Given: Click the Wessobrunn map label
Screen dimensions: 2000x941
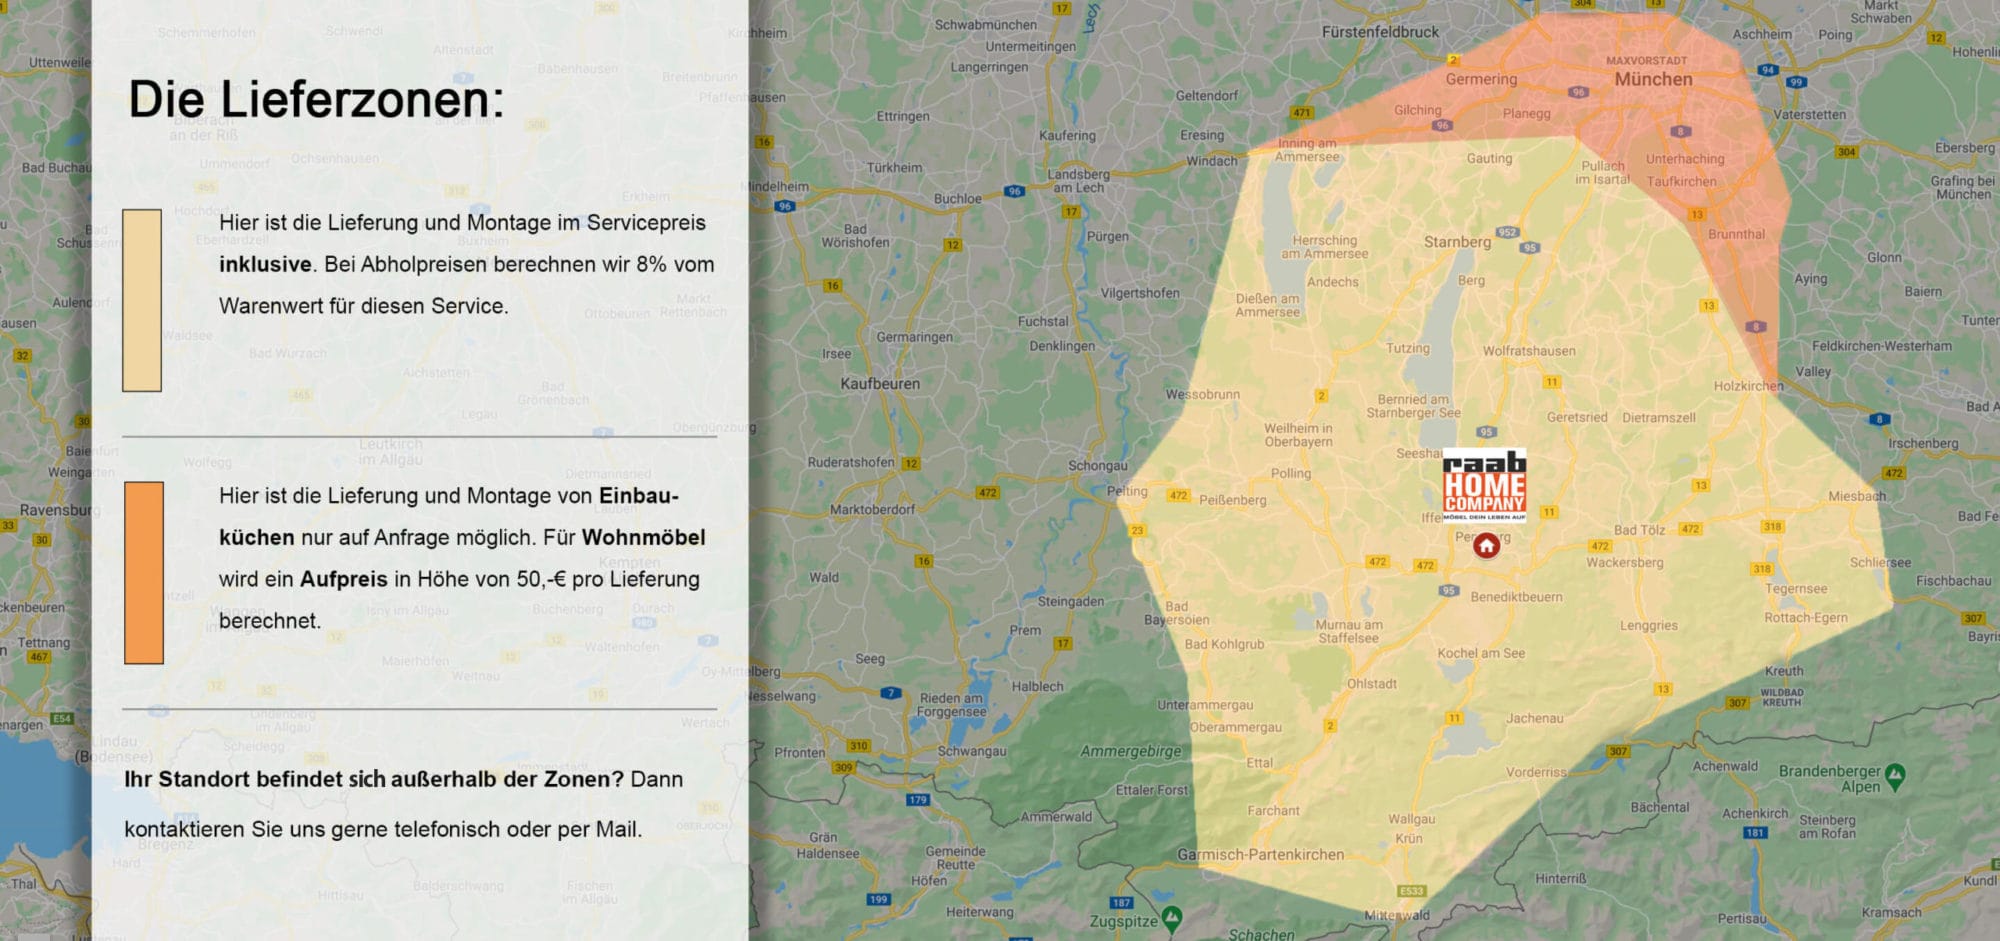Looking at the screenshot, I should click(1202, 394).
